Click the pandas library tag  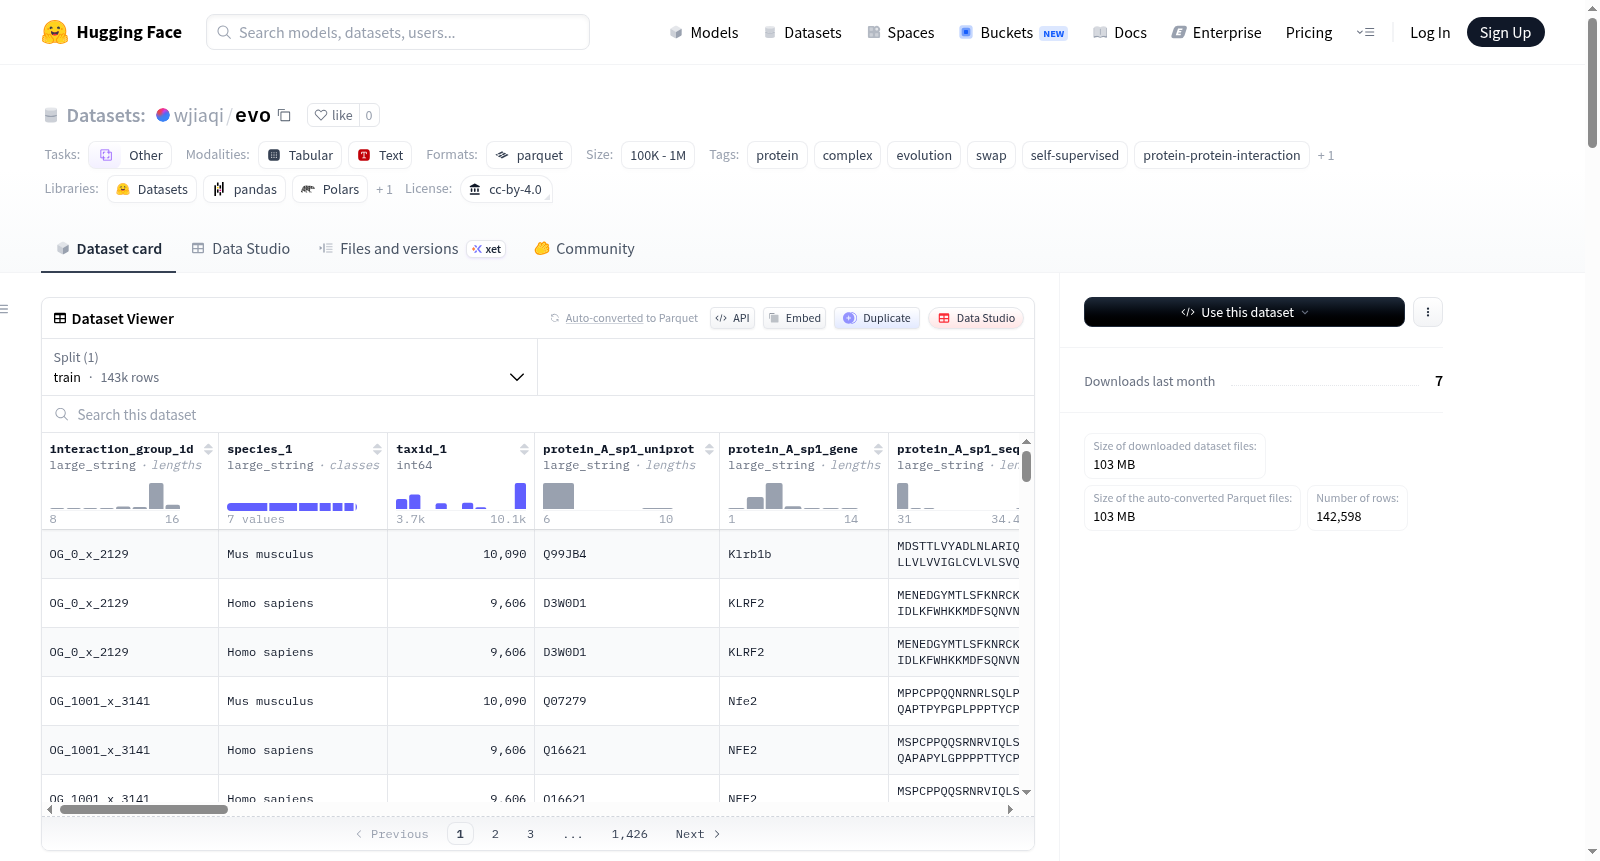coord(245,189)
